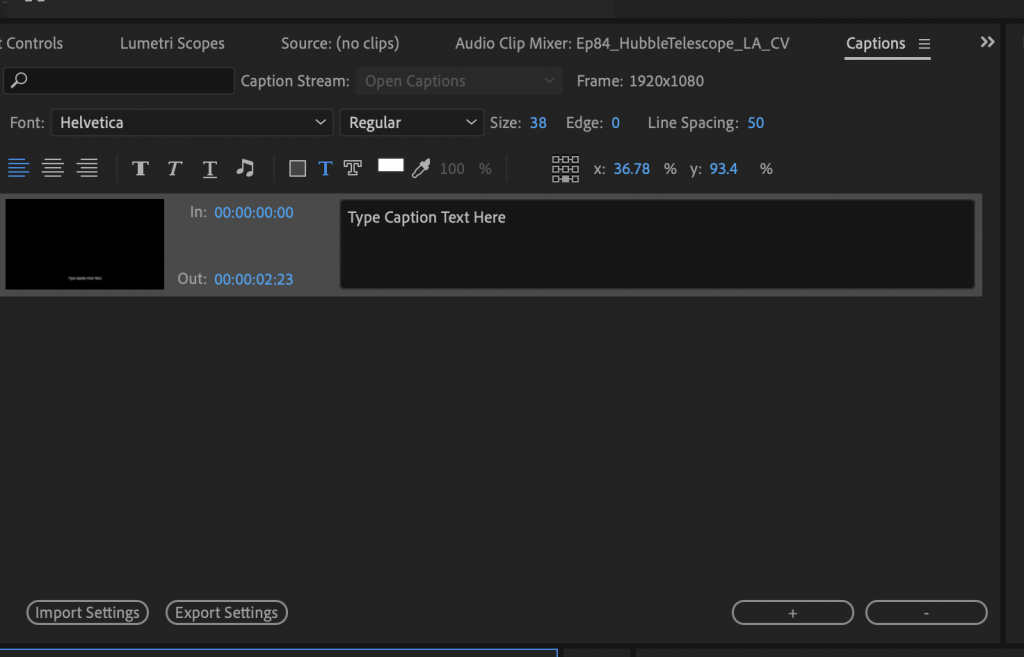Click Export Settings button
Screen dimensions: 1024x657
point(226,613)
